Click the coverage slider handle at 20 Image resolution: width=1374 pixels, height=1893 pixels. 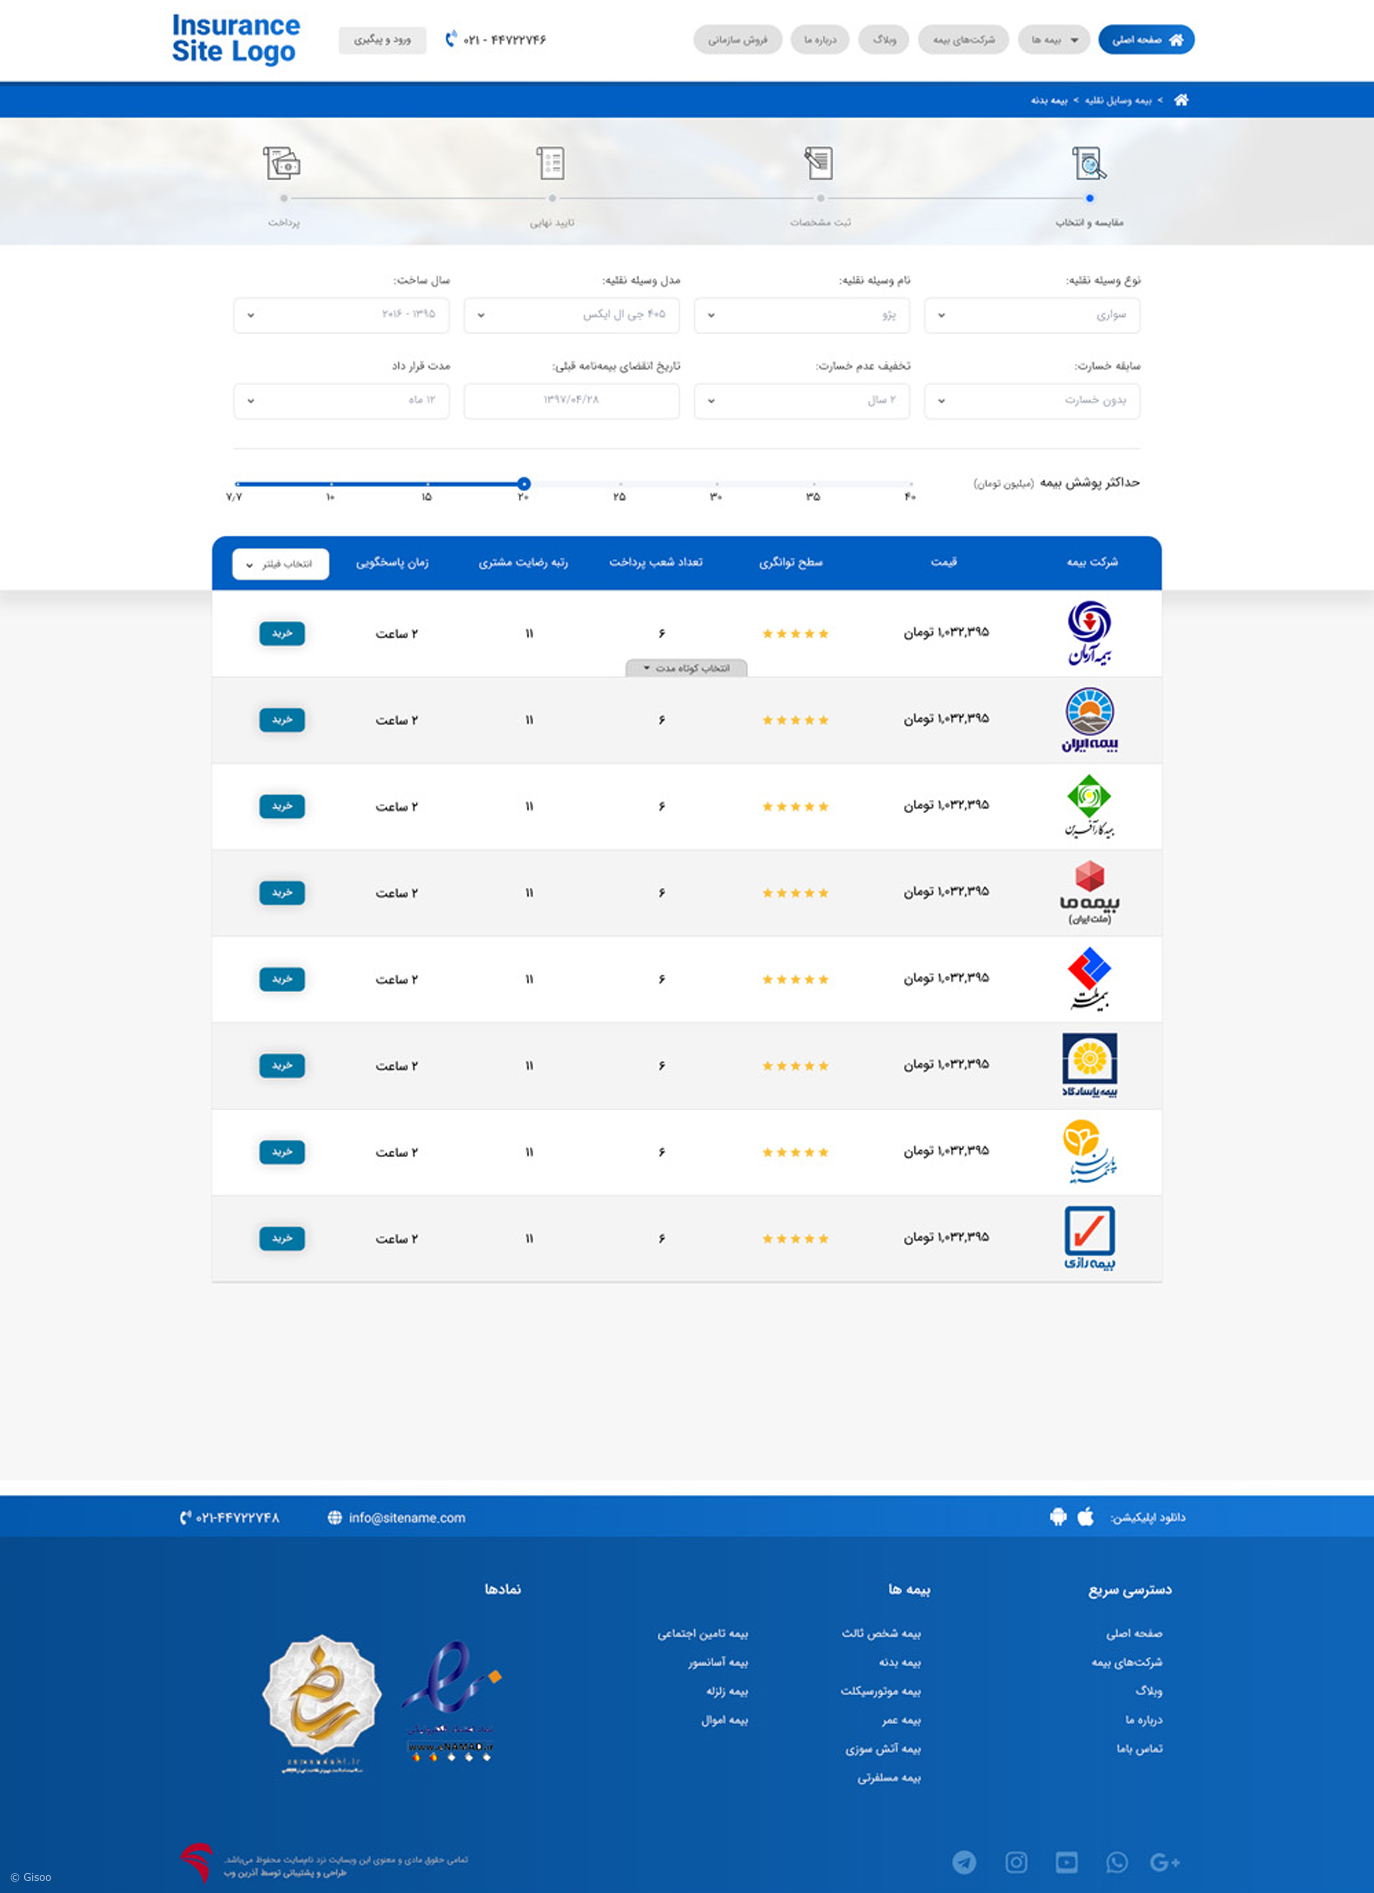click(524, 484)
